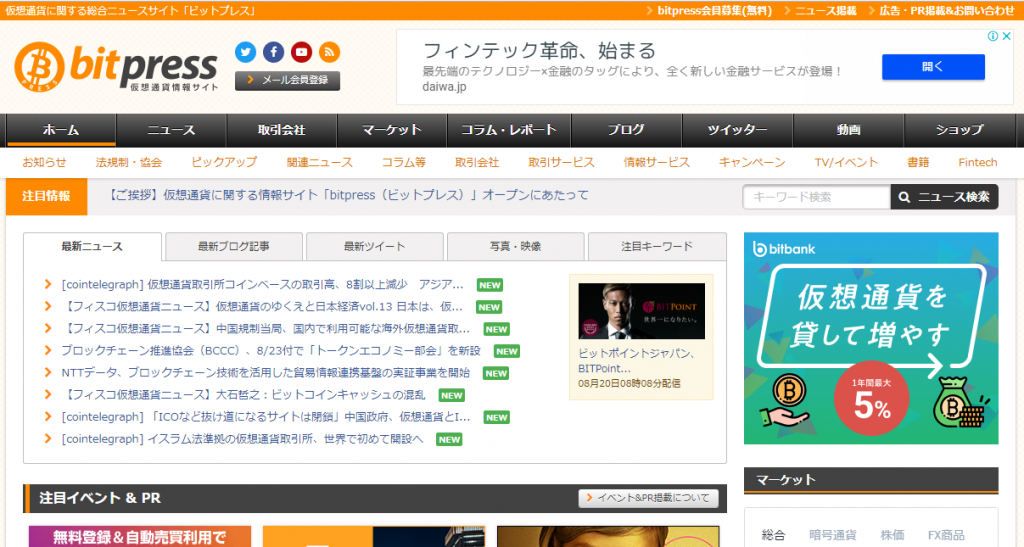
Task: Click the フィンテック革命、始まる ad headline
Action: (539, 50)
